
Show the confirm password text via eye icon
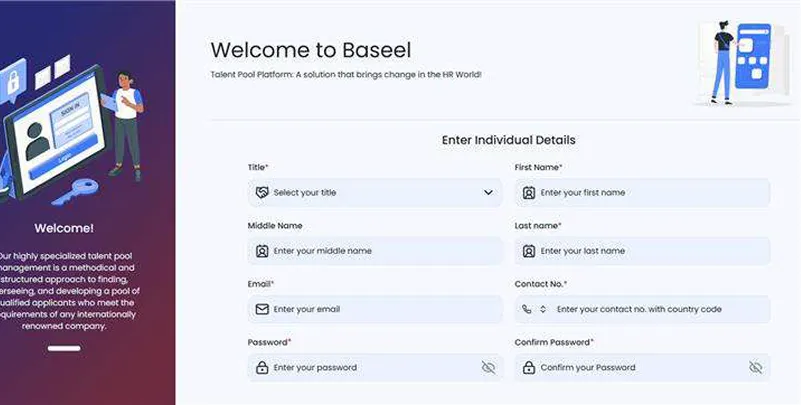[755, 368]
